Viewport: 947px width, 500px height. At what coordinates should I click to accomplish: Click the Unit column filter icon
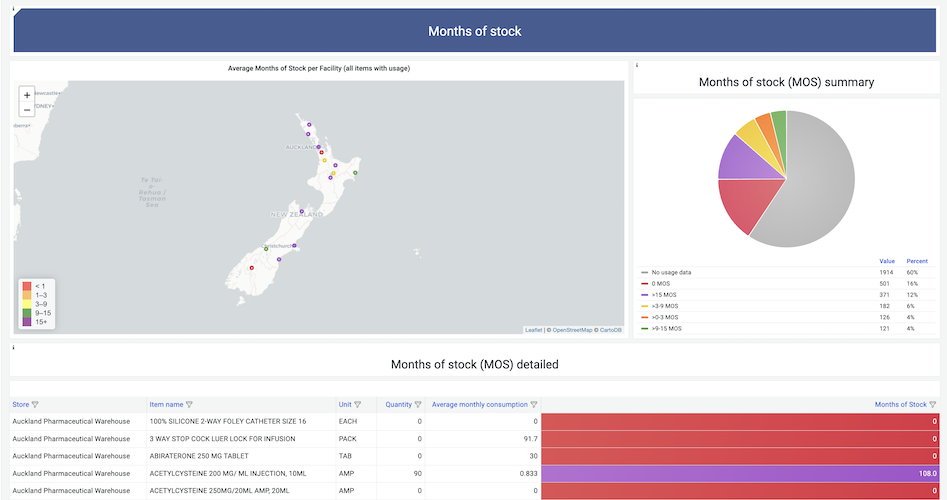point(358,405)
